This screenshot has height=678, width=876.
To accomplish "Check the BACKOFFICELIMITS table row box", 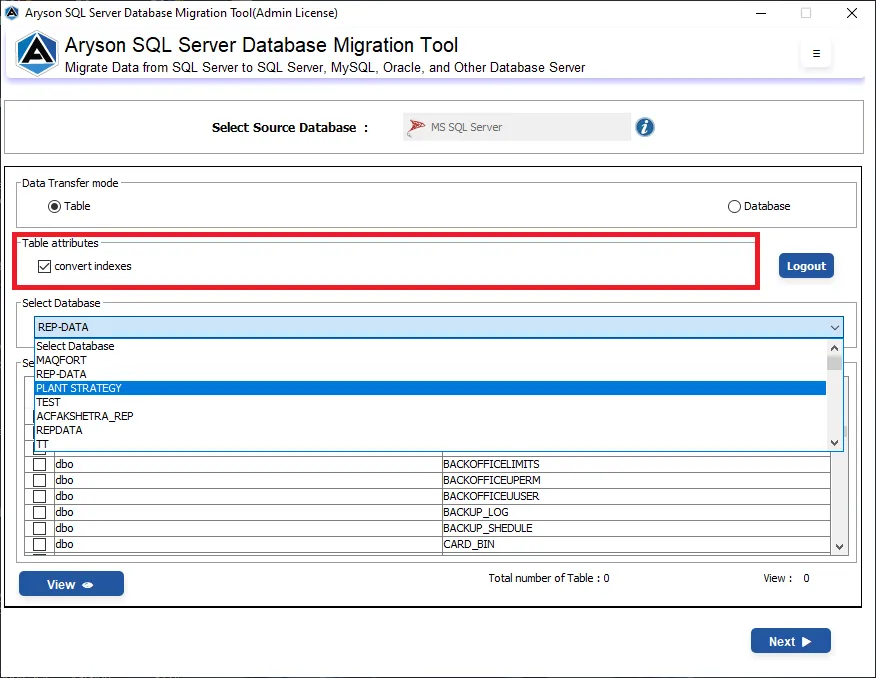I will [40, 464].
